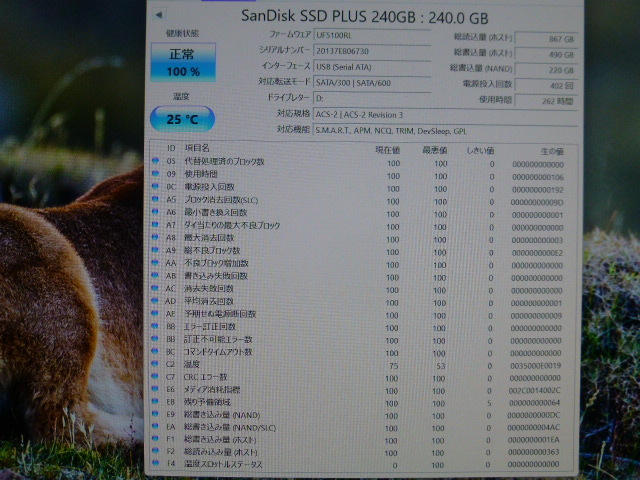Click status icon of row 05
This screenshot has height=480, width=640.
tap(155, 161)
